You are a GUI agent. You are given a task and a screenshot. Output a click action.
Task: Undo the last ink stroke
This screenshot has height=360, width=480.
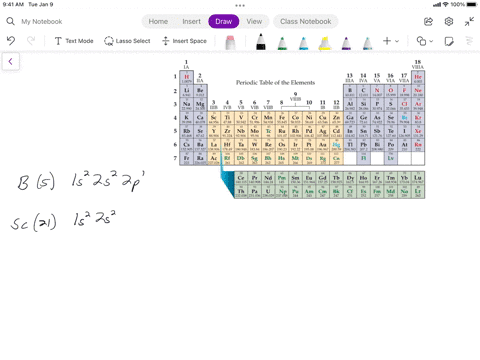pyautogui.click(x=11, y=41)
